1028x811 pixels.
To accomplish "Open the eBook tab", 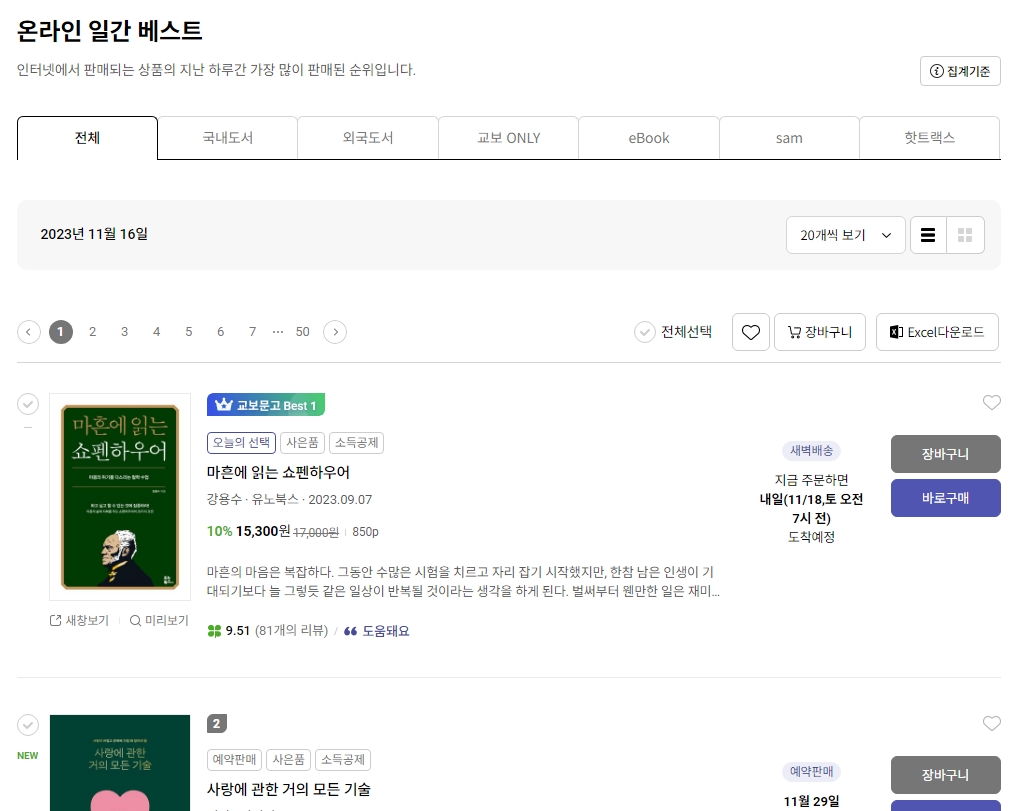I will coord(648,137).
